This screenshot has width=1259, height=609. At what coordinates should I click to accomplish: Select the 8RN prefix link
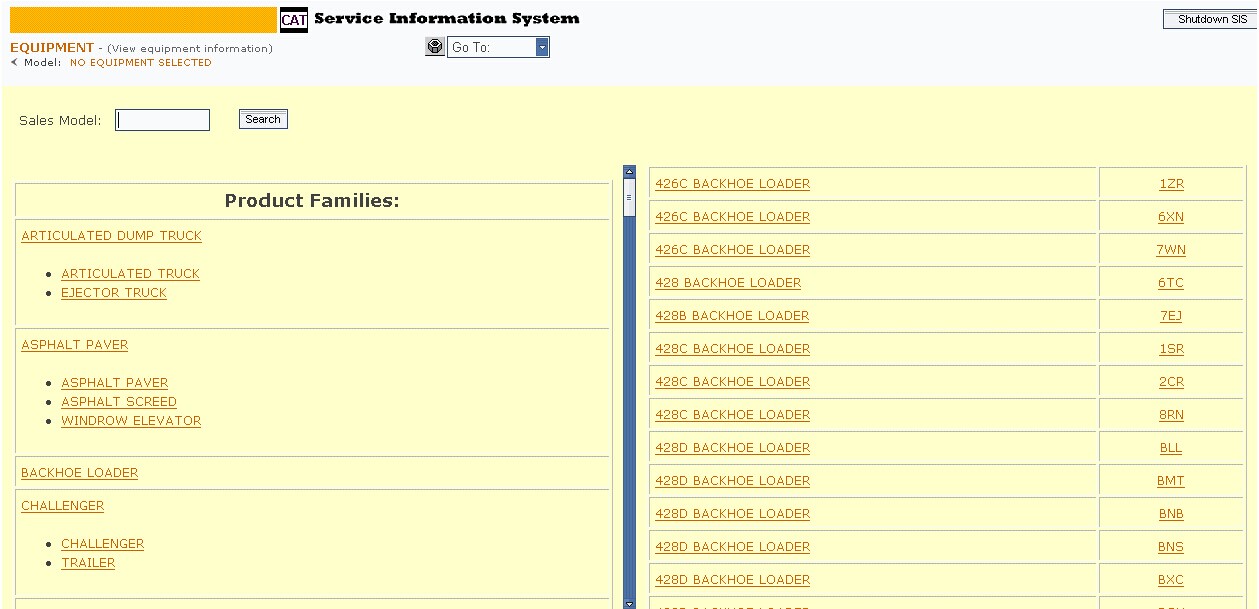1171,415
